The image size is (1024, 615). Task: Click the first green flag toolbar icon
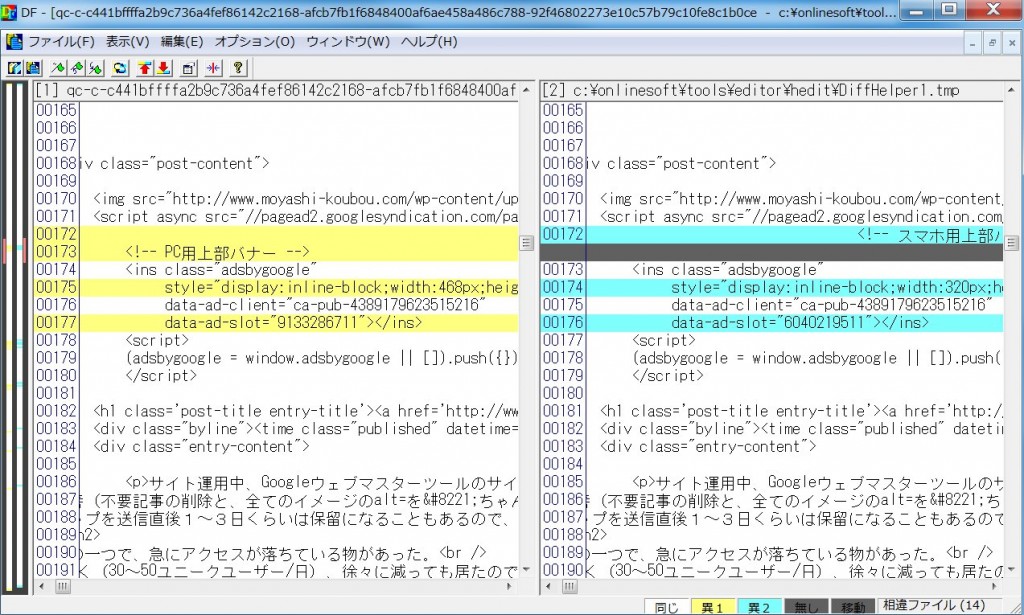point(59,68)
